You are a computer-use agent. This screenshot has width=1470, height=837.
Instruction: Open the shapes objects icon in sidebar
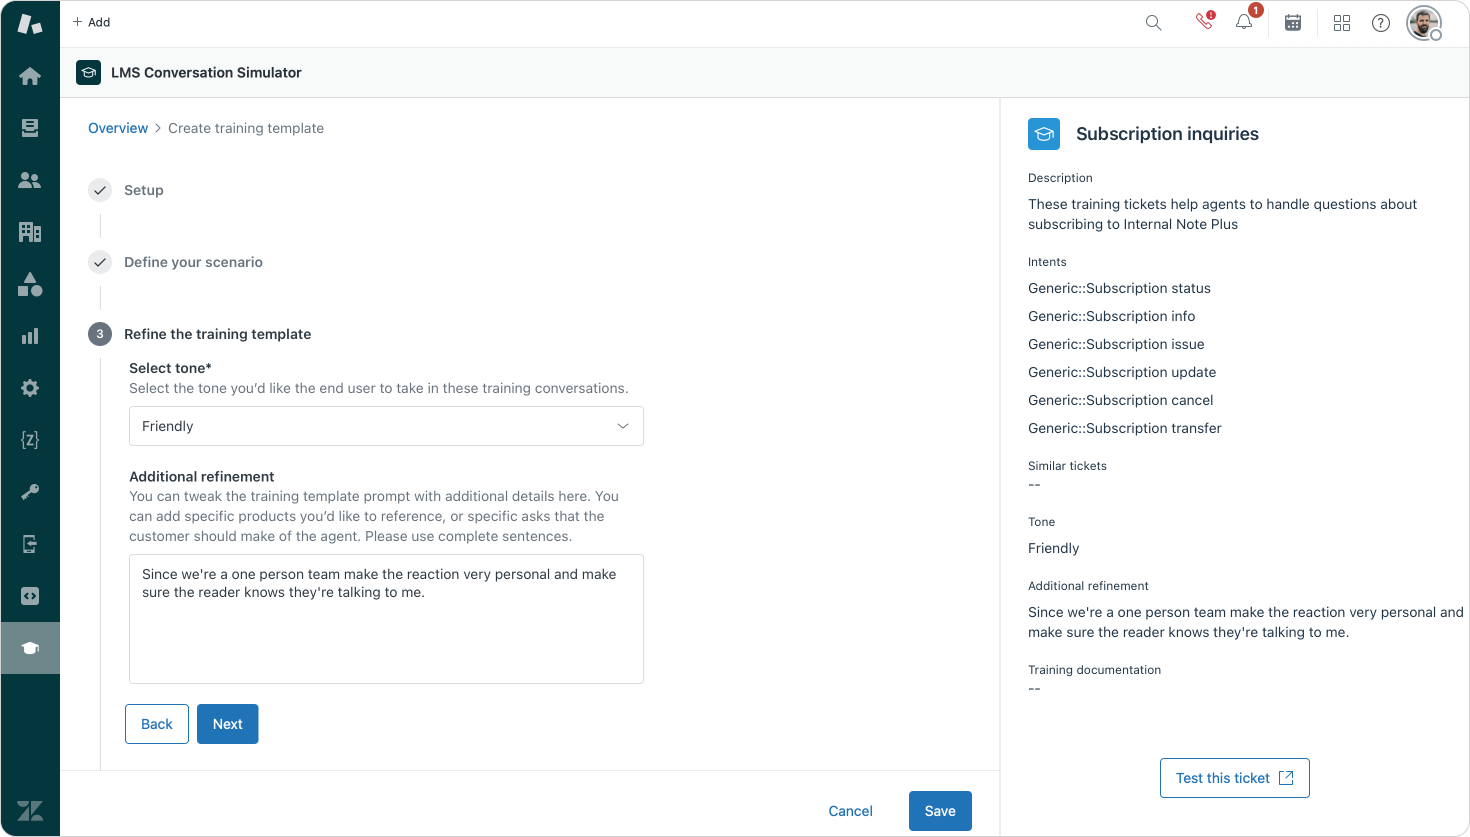click(x=30, y=284)
